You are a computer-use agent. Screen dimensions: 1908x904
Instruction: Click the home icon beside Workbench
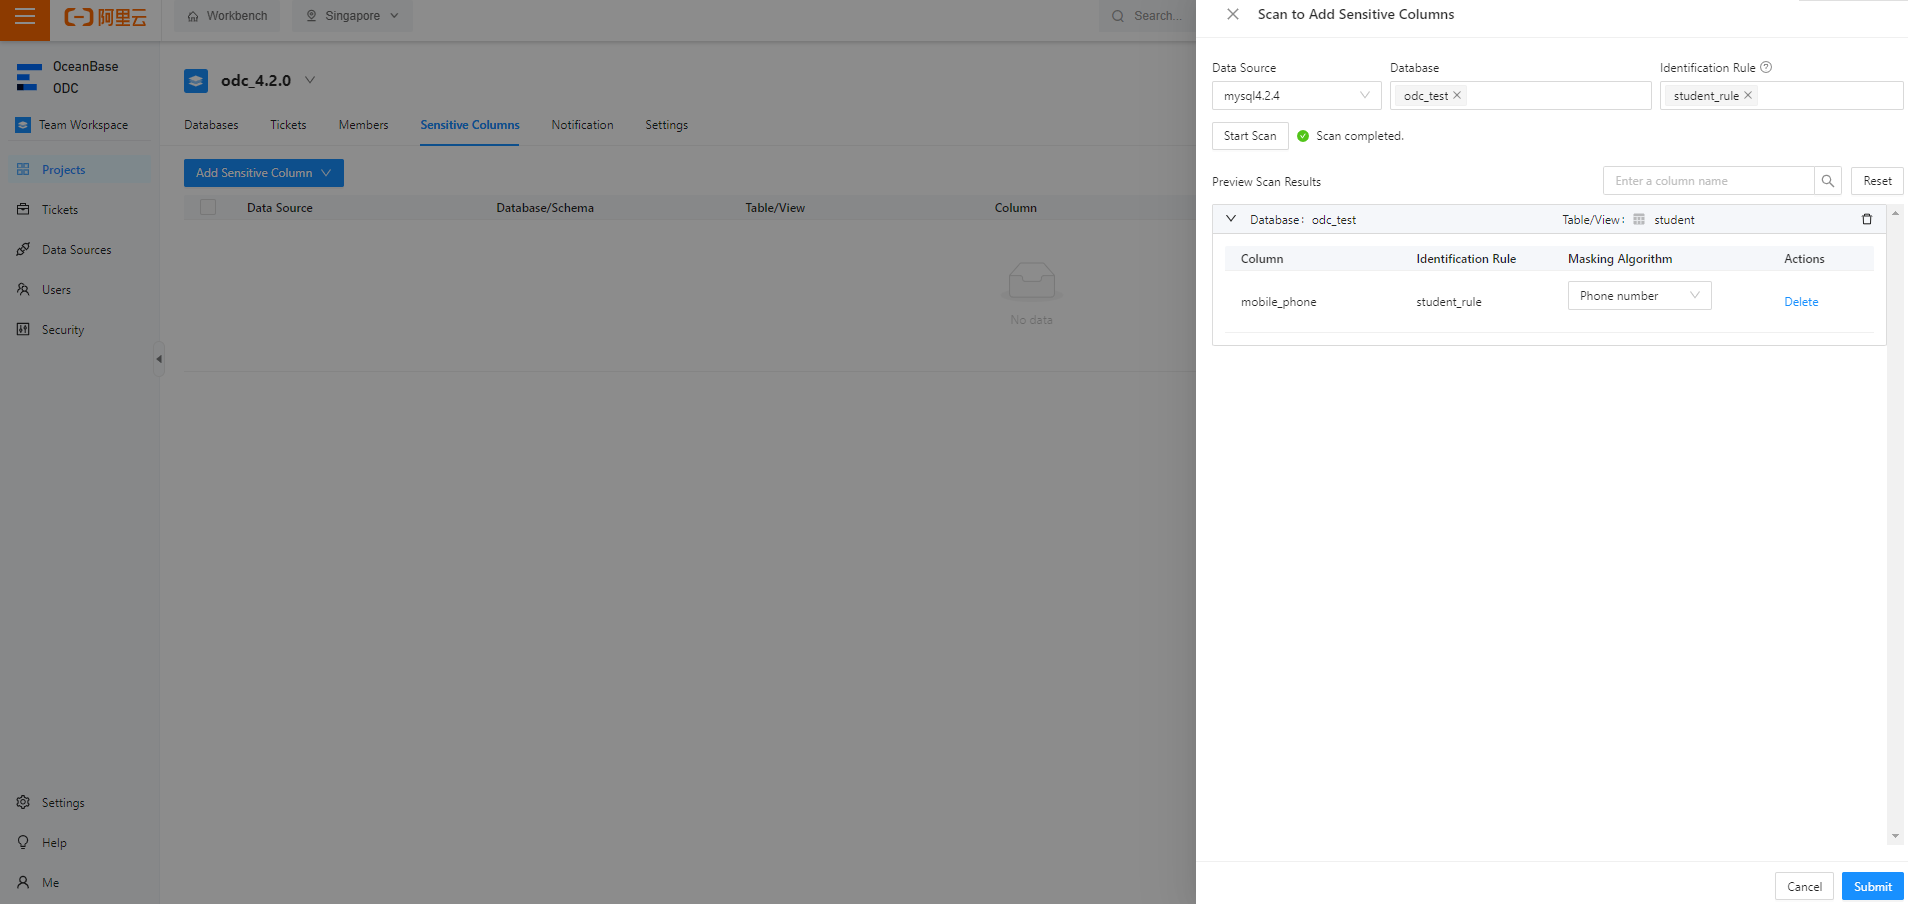click(x=193, y=16)
